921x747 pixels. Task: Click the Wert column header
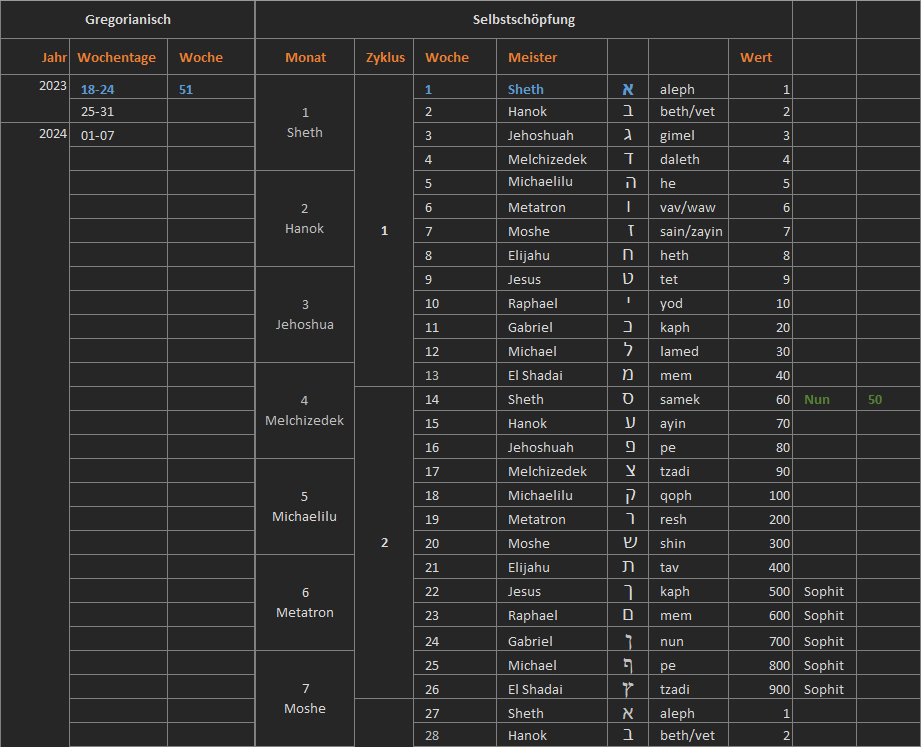[x=760, y=57]
